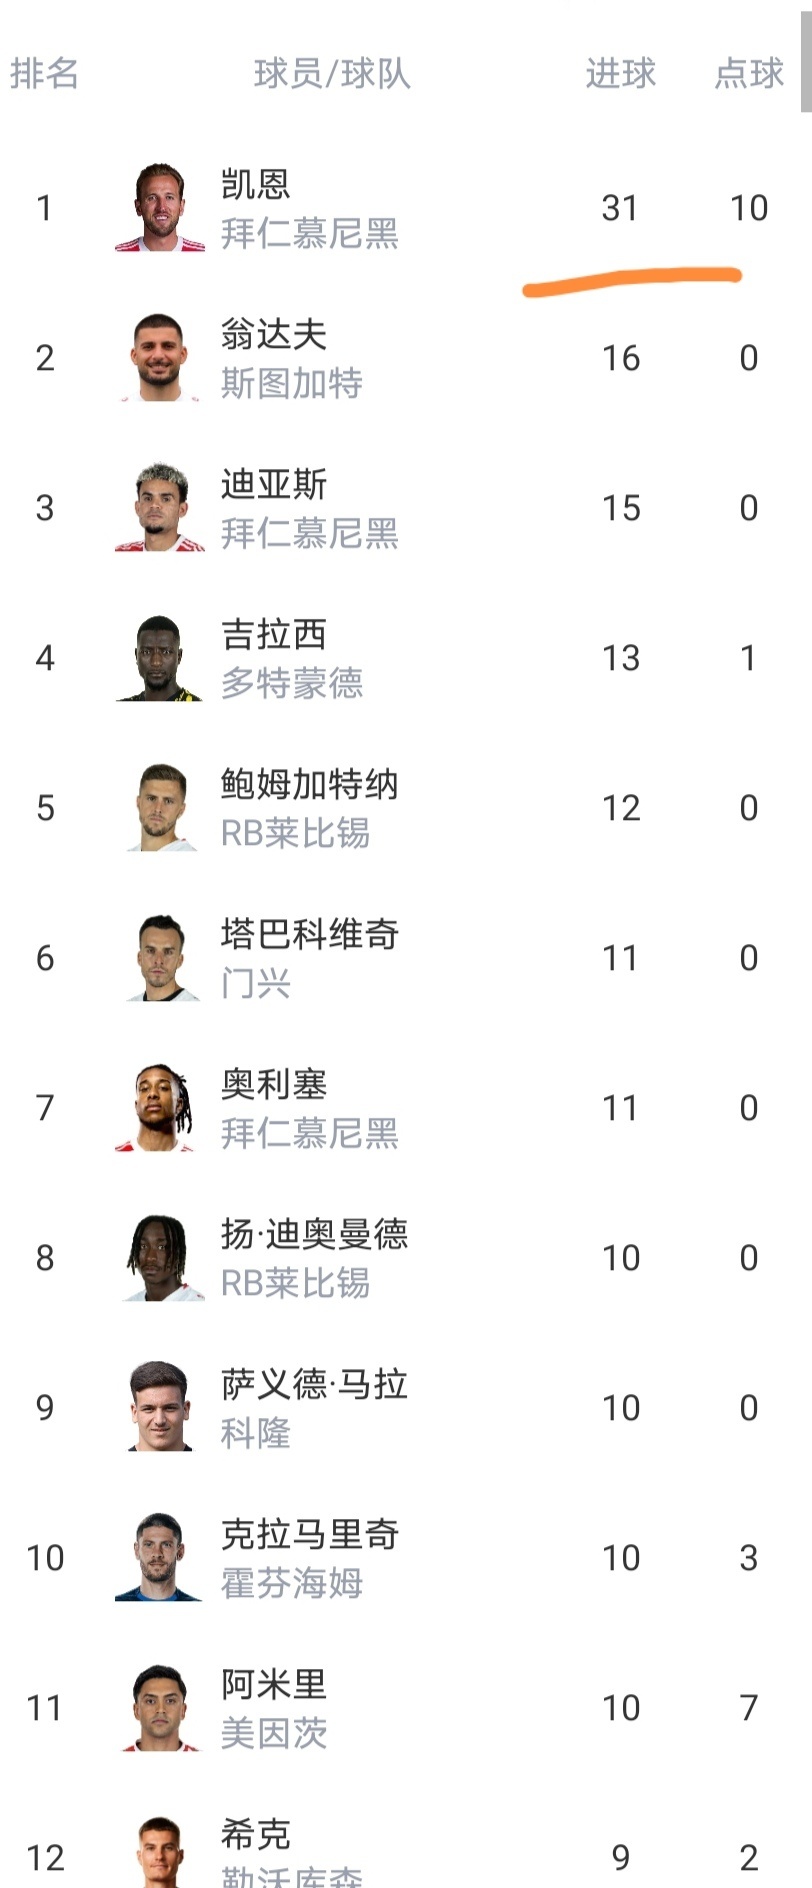Image resolution: width=812 pixels, height=1888 pixels.
Task: Open Guirassy's (吉拉西) player avatar
Action: click(x=160, y=657)
